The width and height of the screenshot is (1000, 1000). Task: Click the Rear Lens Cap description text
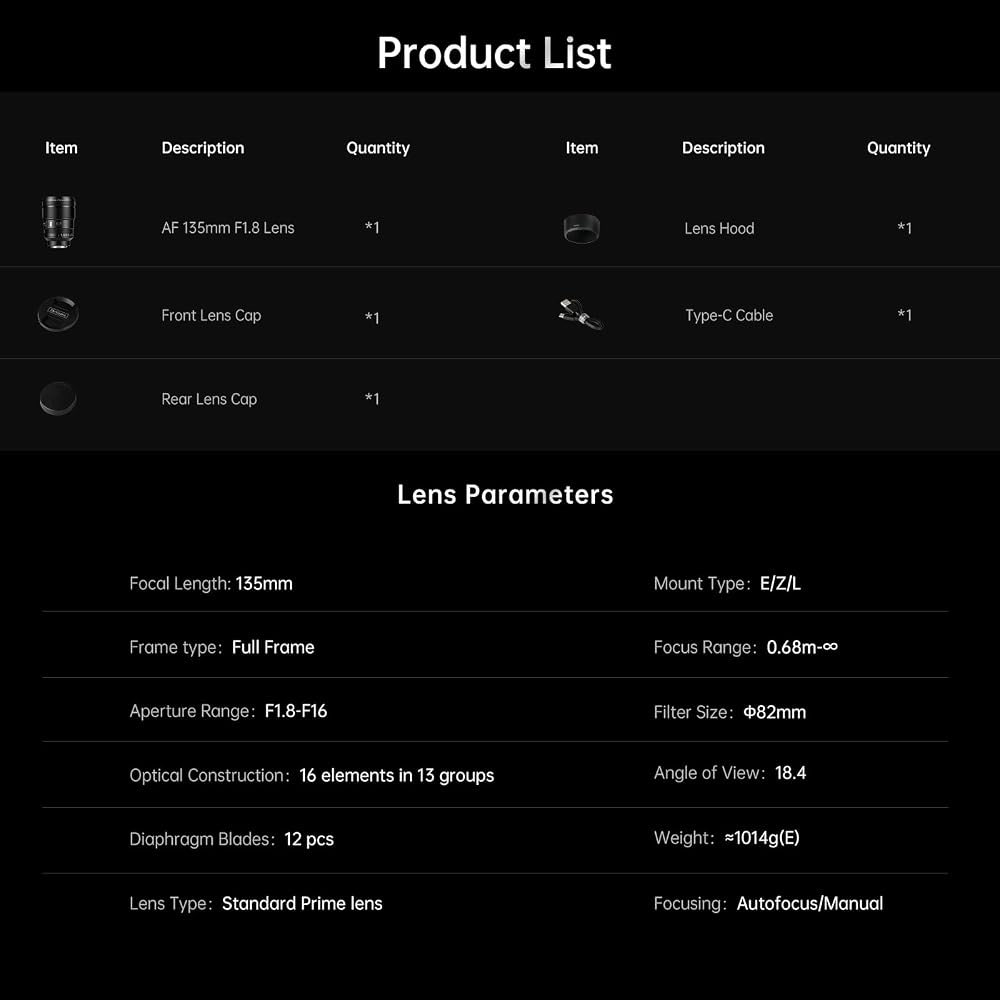click(x=209, y=399)
